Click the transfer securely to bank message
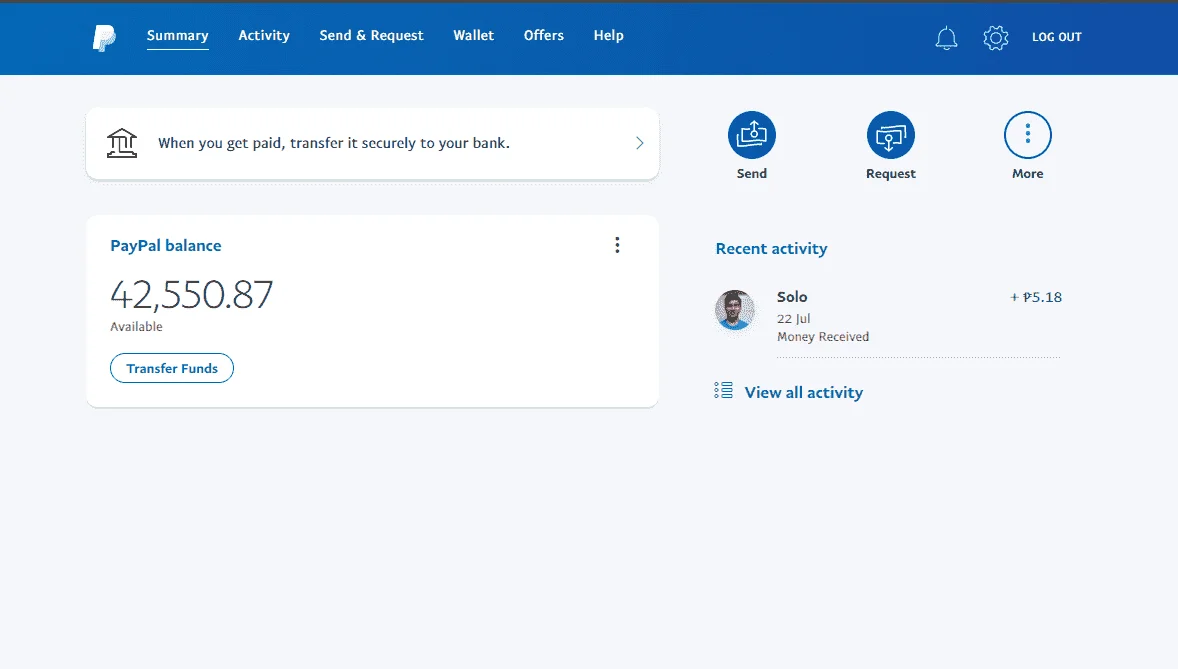Image resolution: width=1178 pixels, height=669 pixels. point(334,143)
